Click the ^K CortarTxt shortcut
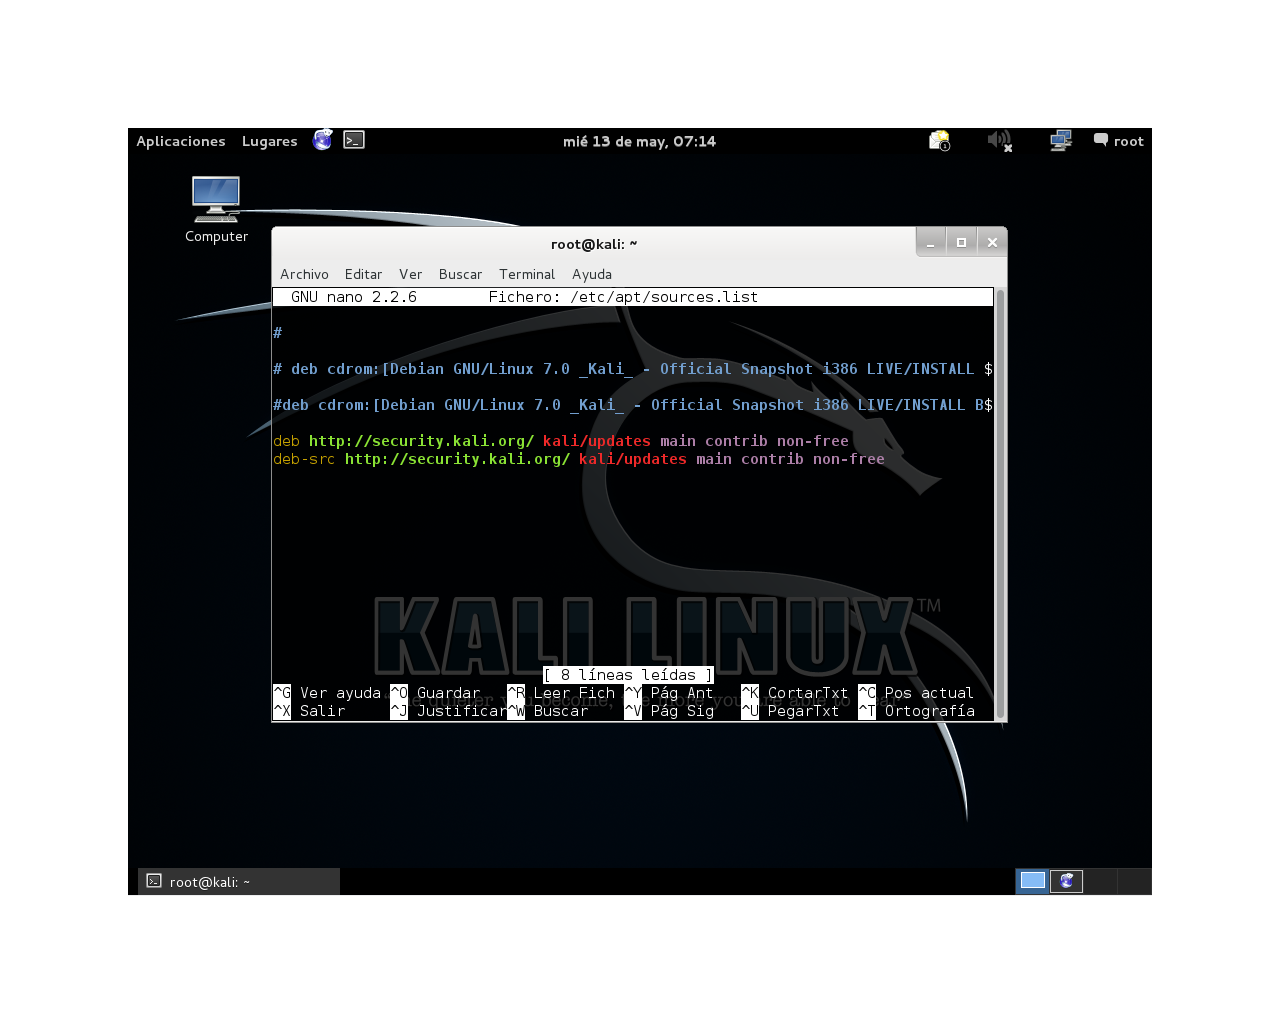1280x1024 pixels. 795,693
